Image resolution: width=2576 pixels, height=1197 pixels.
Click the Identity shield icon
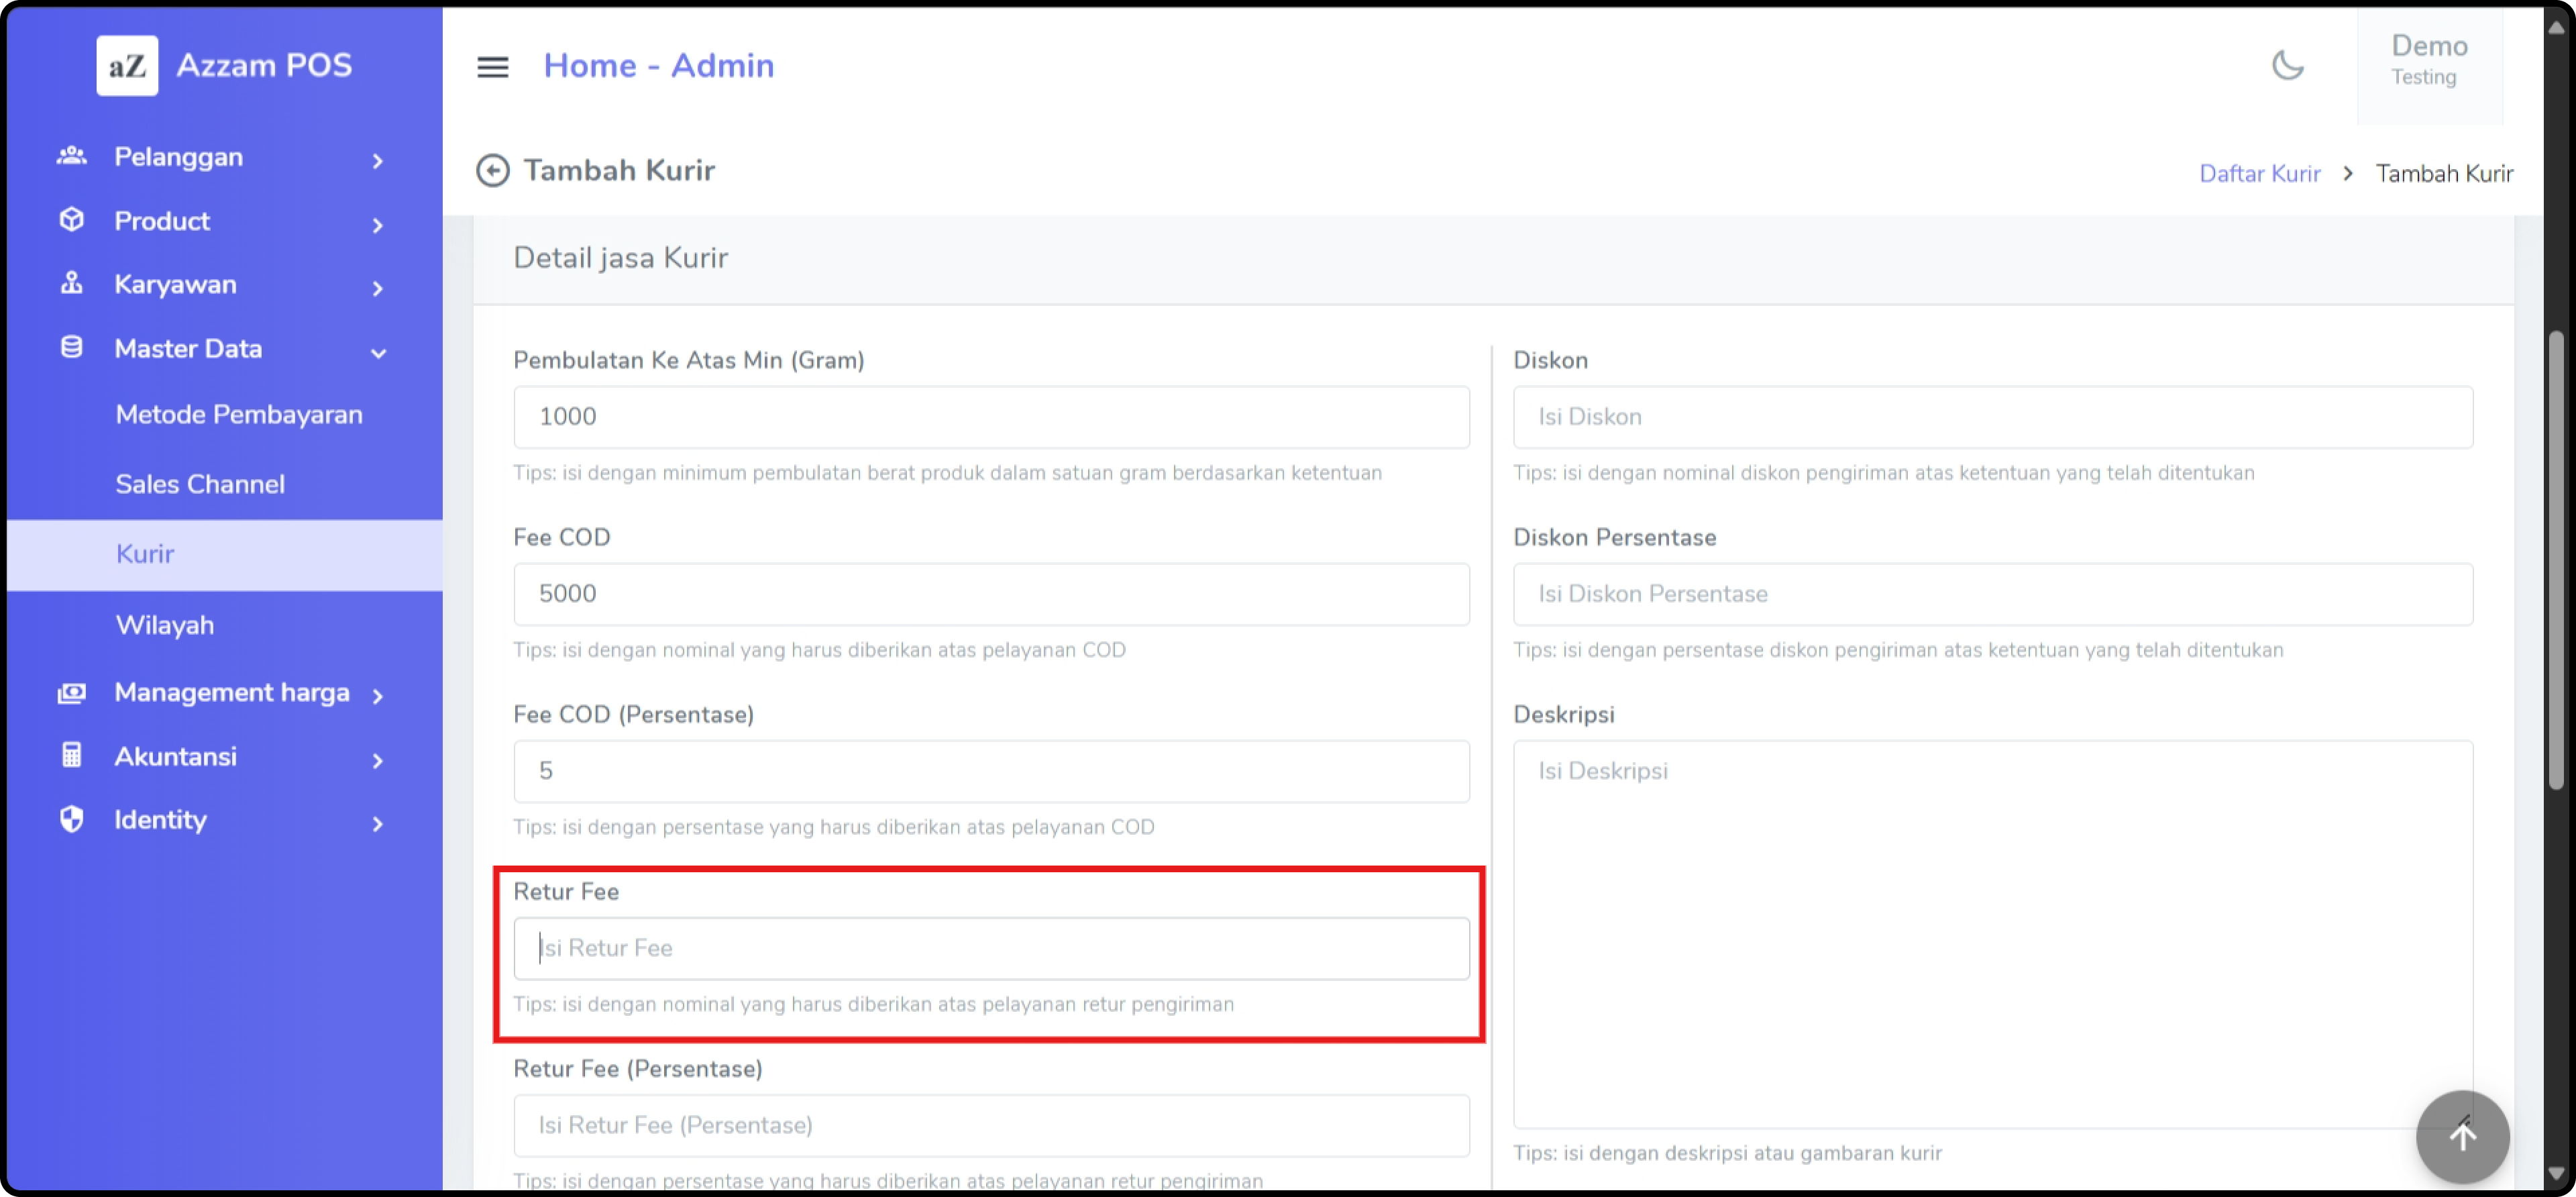tap(72, 819)
